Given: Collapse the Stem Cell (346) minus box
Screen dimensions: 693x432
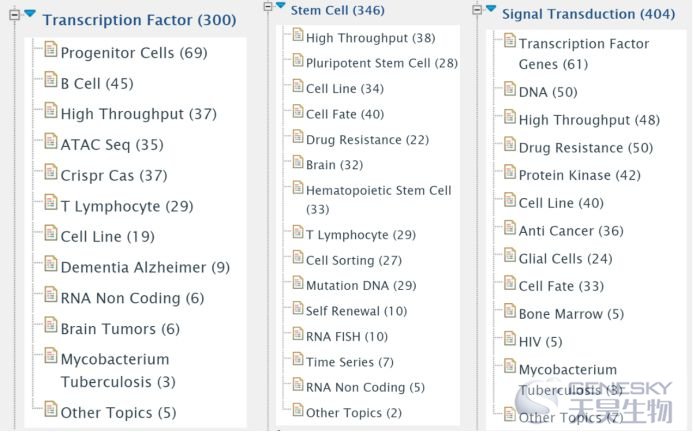Looking at the screenshot, I should point(268,6).
